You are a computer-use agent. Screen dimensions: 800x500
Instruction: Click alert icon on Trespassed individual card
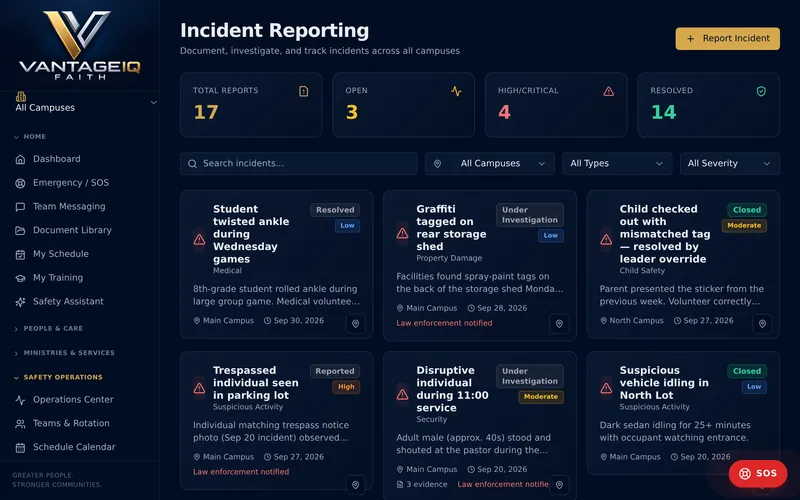click(x=199, y=389)
